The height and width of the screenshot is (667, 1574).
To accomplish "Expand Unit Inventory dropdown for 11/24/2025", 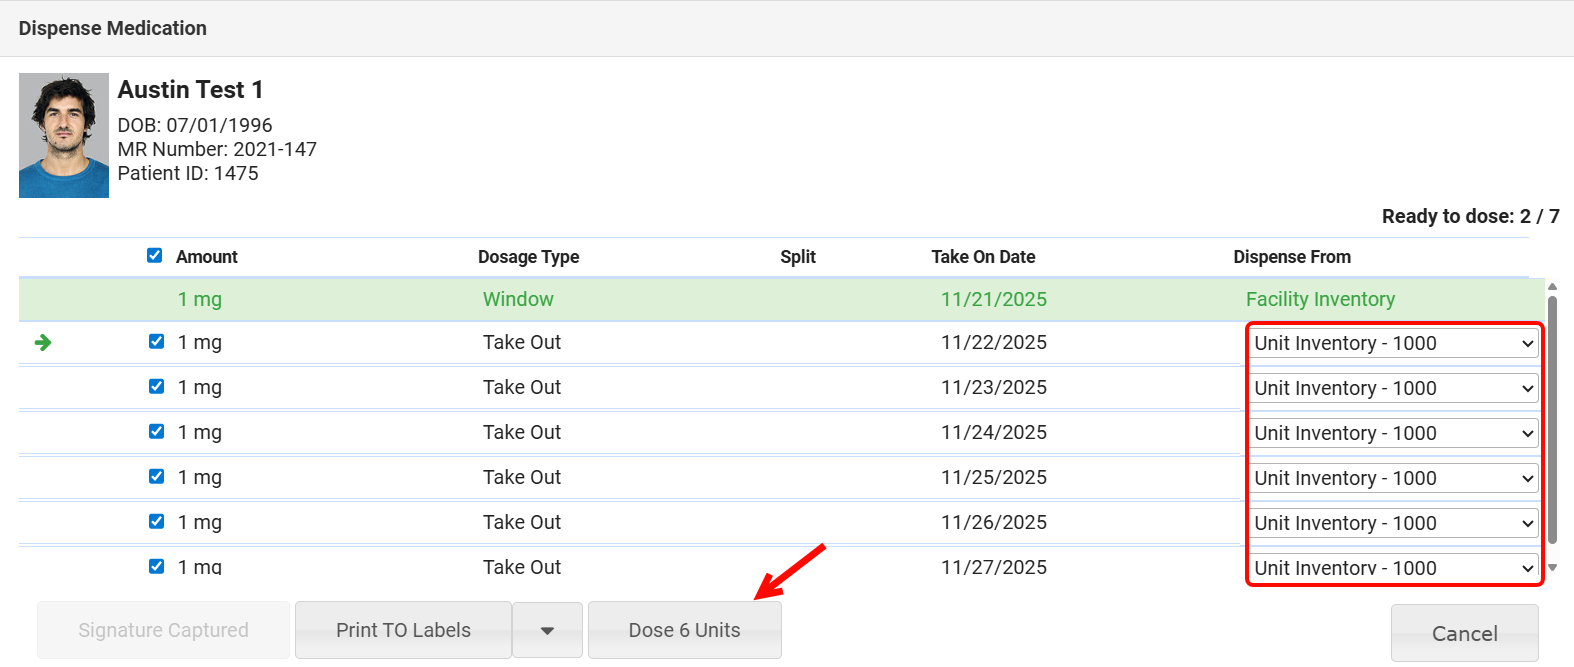I will 1393,433.
